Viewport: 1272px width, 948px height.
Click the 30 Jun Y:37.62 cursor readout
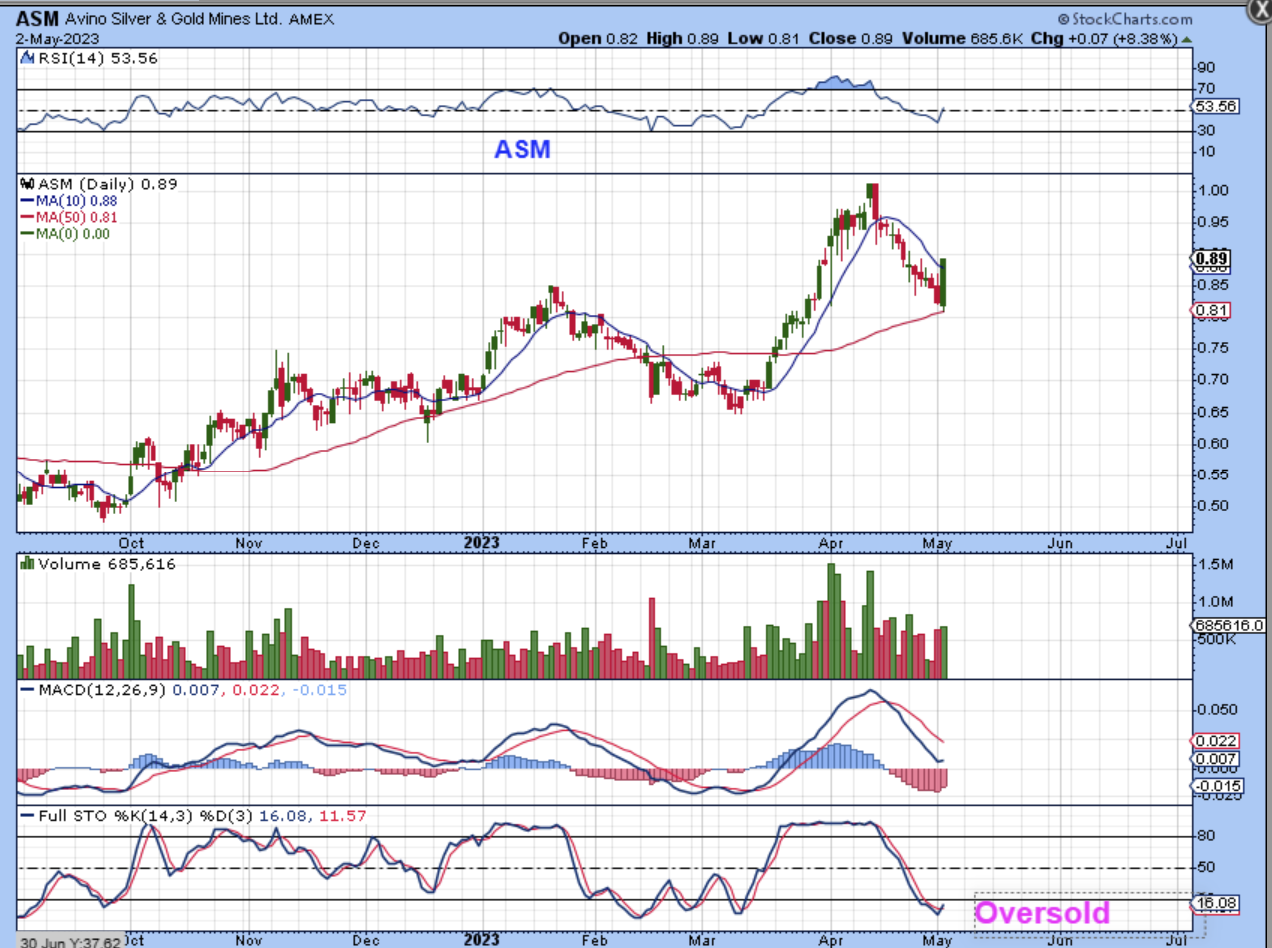[x=70, y=942]
